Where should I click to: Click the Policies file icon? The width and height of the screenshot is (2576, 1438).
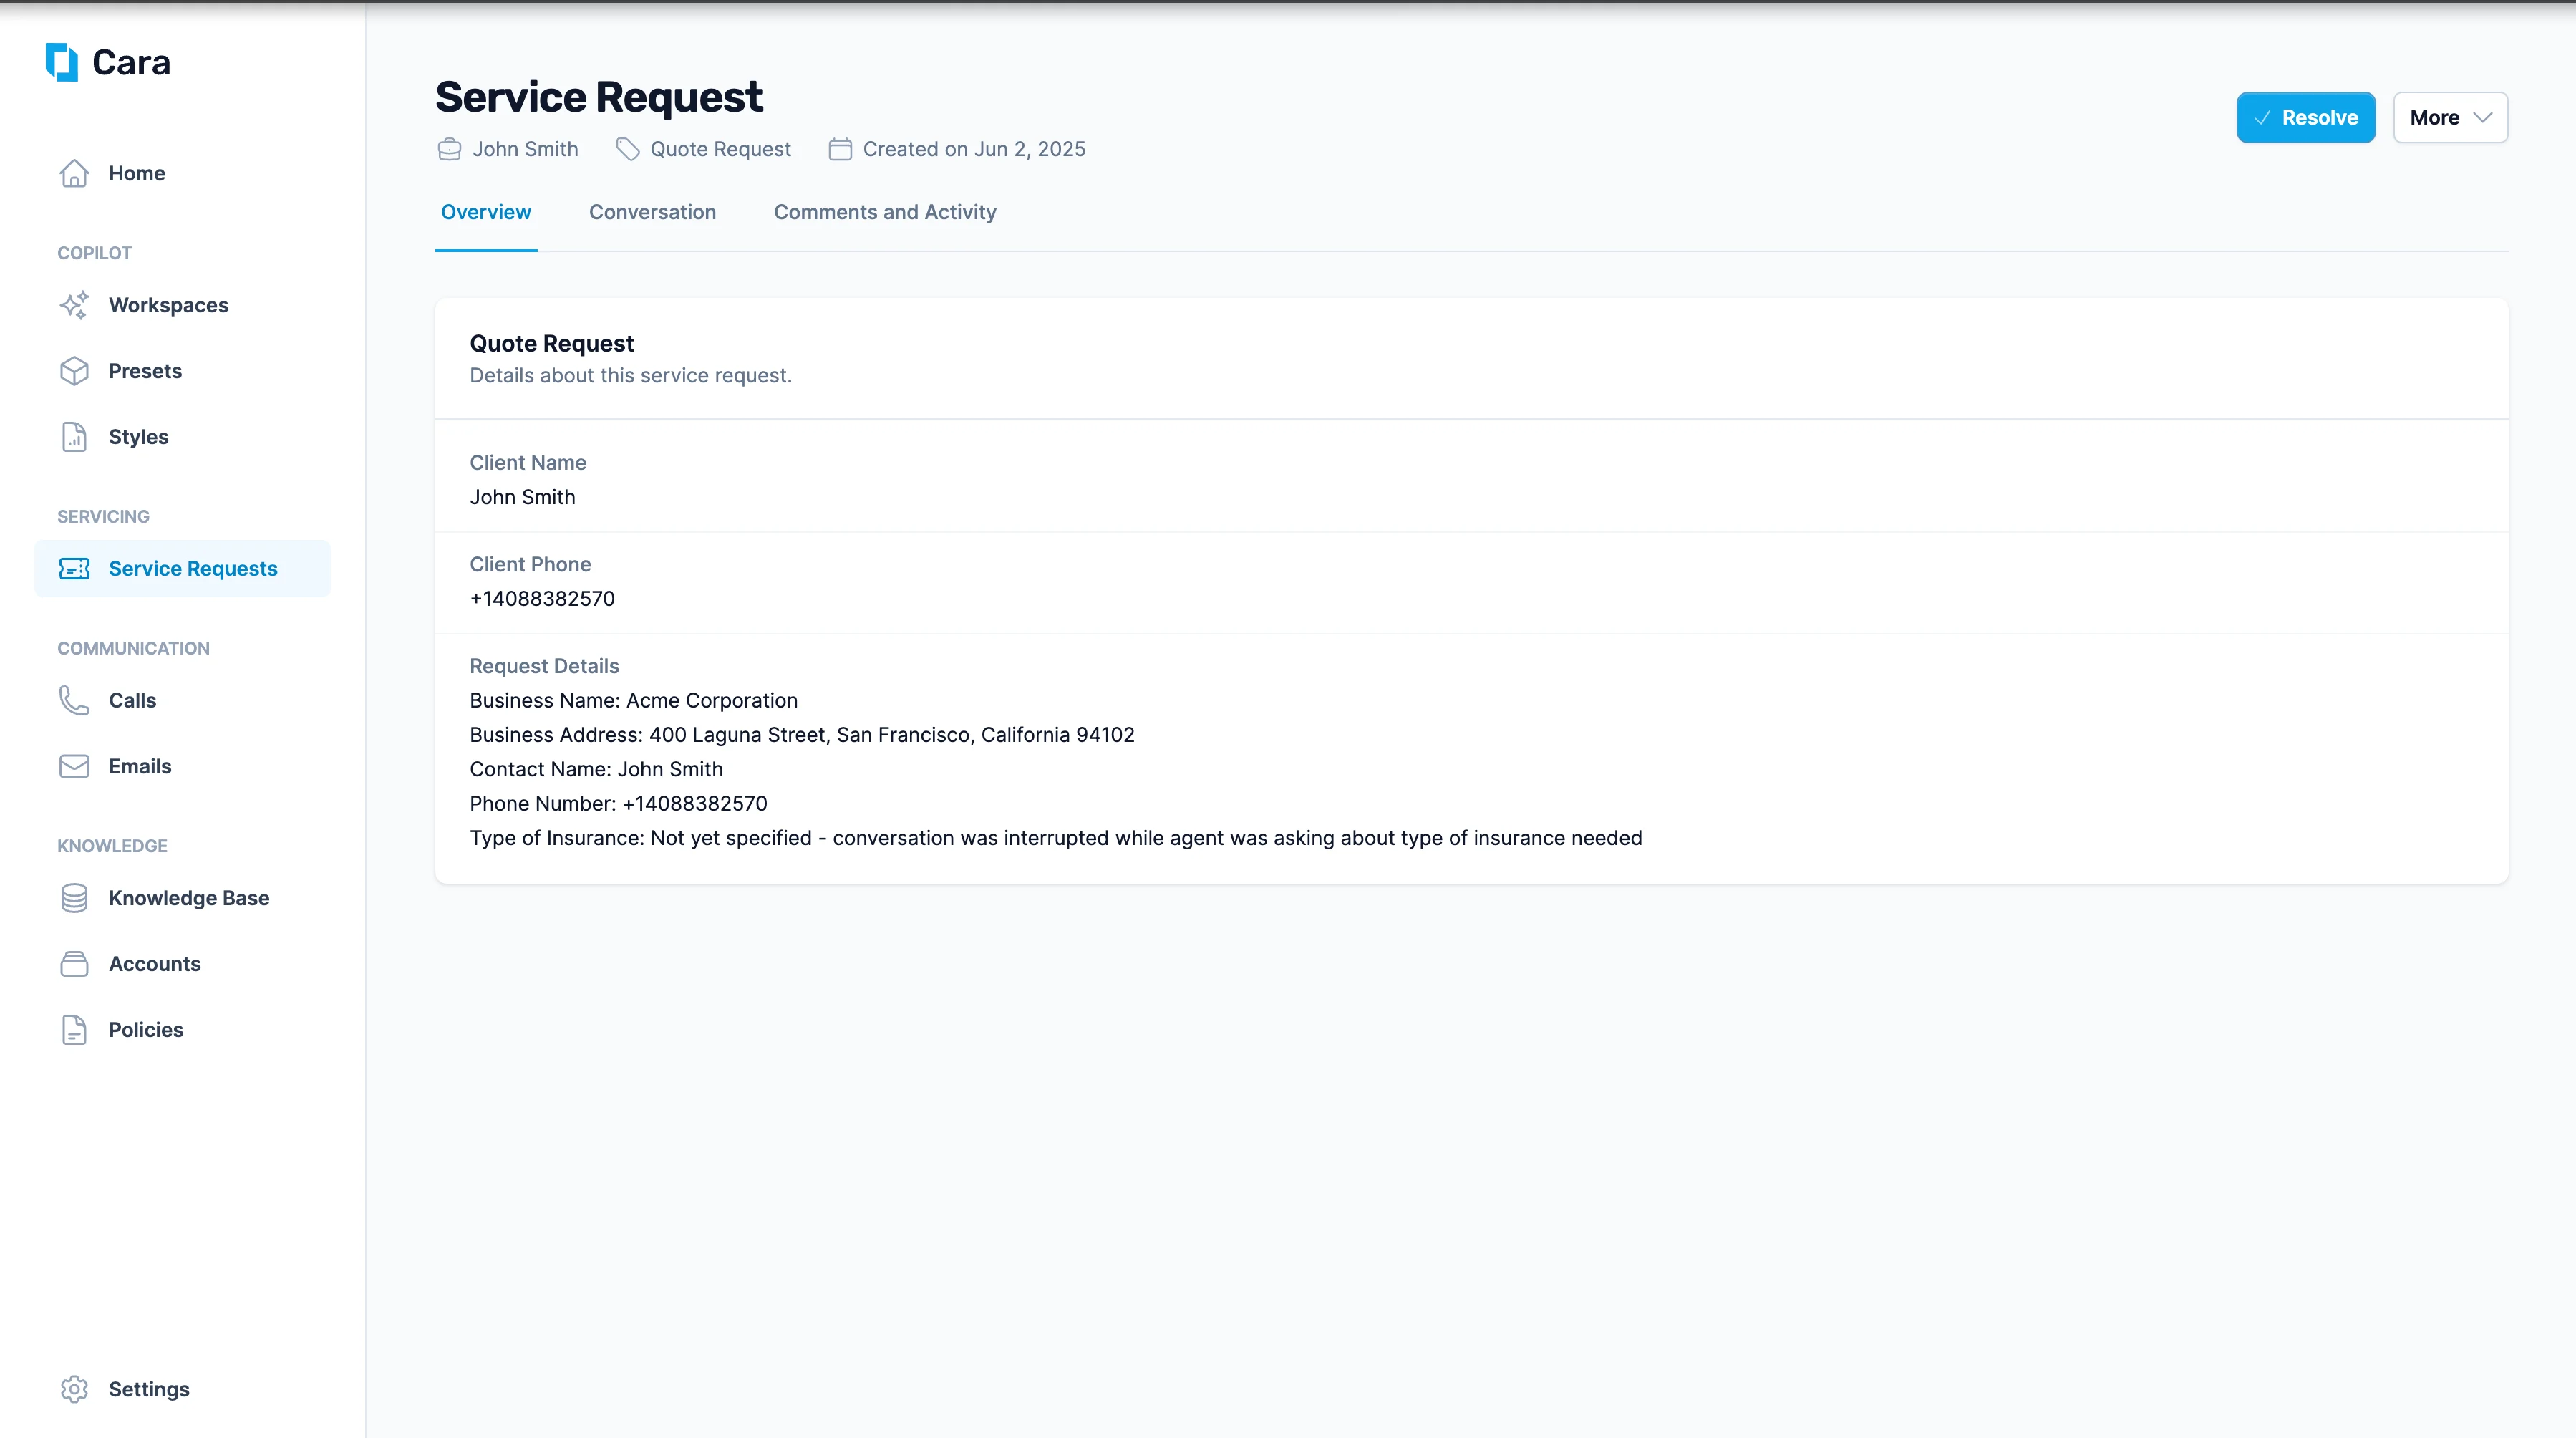click(74, 1030)
